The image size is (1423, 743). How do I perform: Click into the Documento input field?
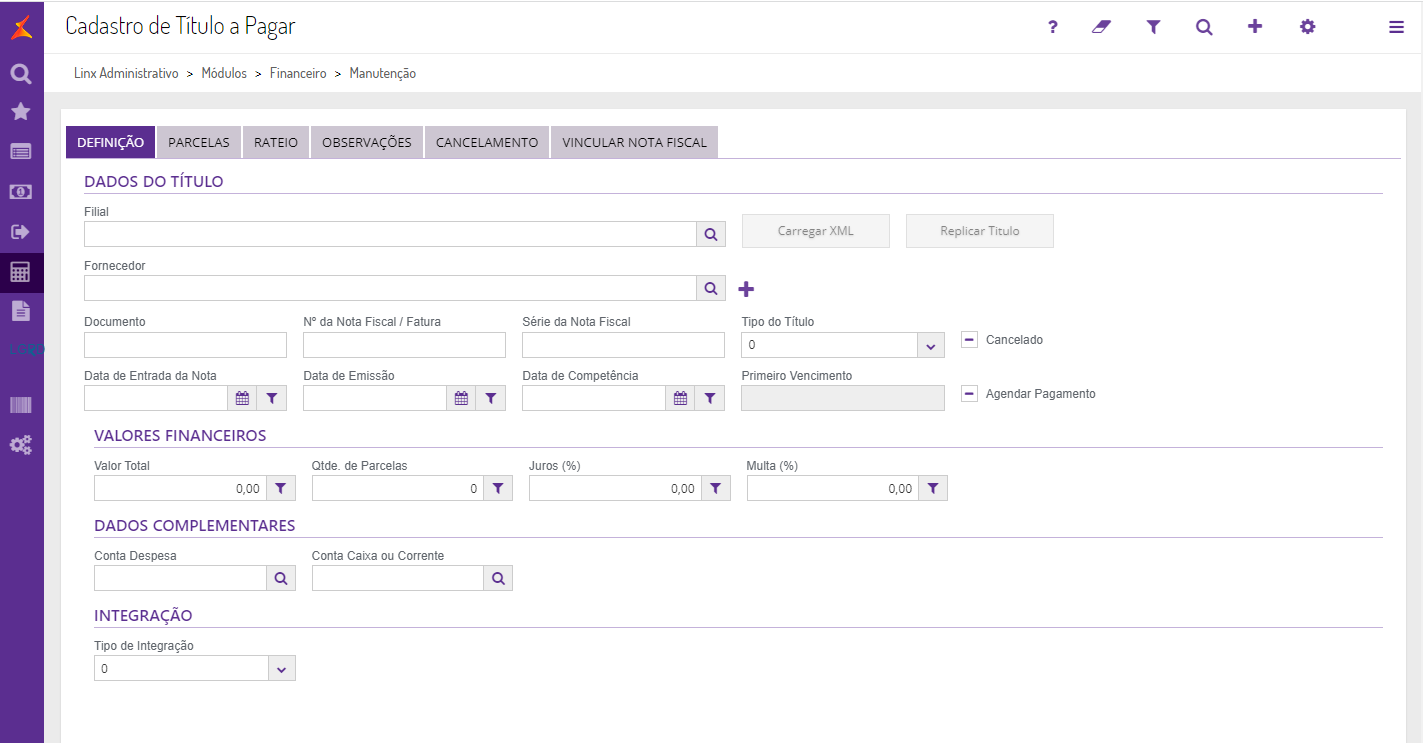[x=185, y=345]
